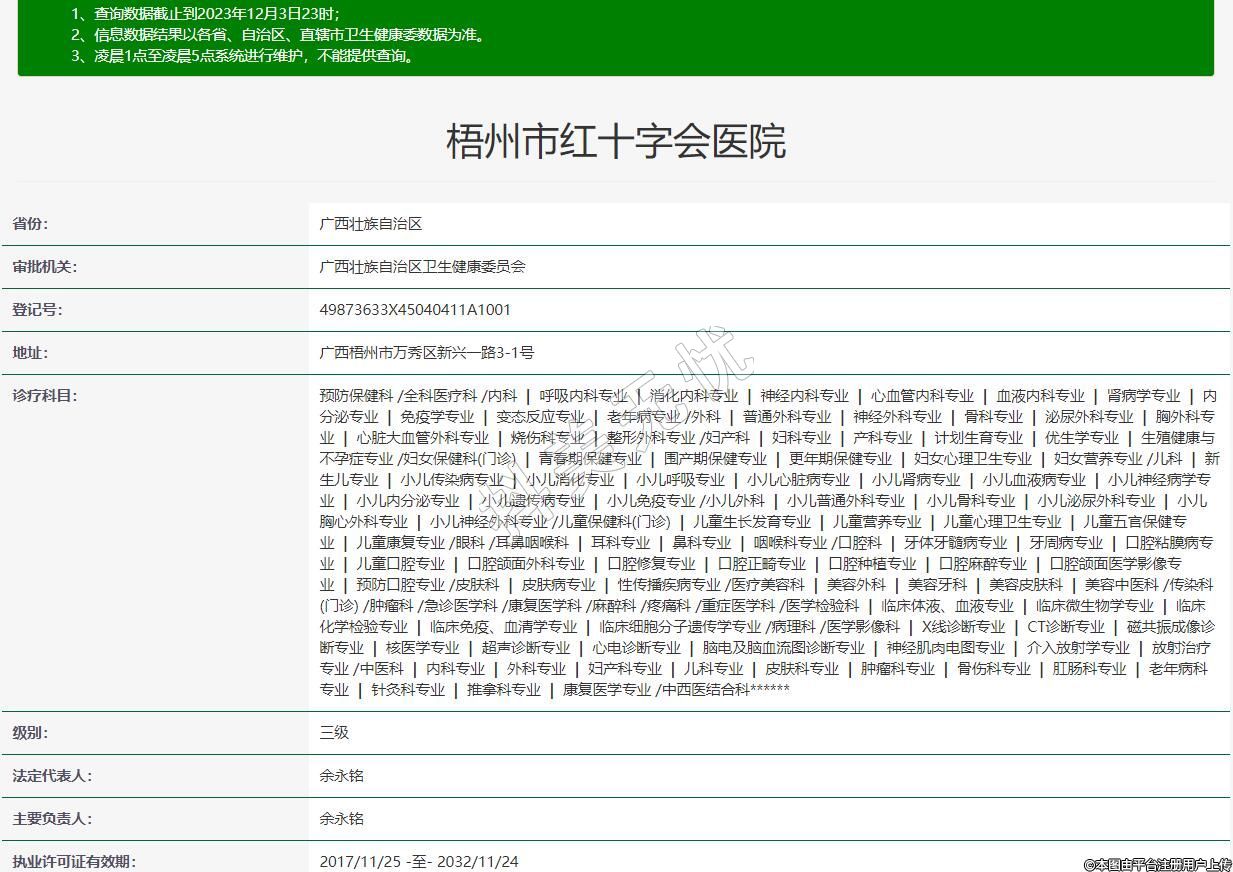The height and width of the screenshot is (872, 1233).
Task: Select the 地址 field label
Action: click(x=30, y=353)
